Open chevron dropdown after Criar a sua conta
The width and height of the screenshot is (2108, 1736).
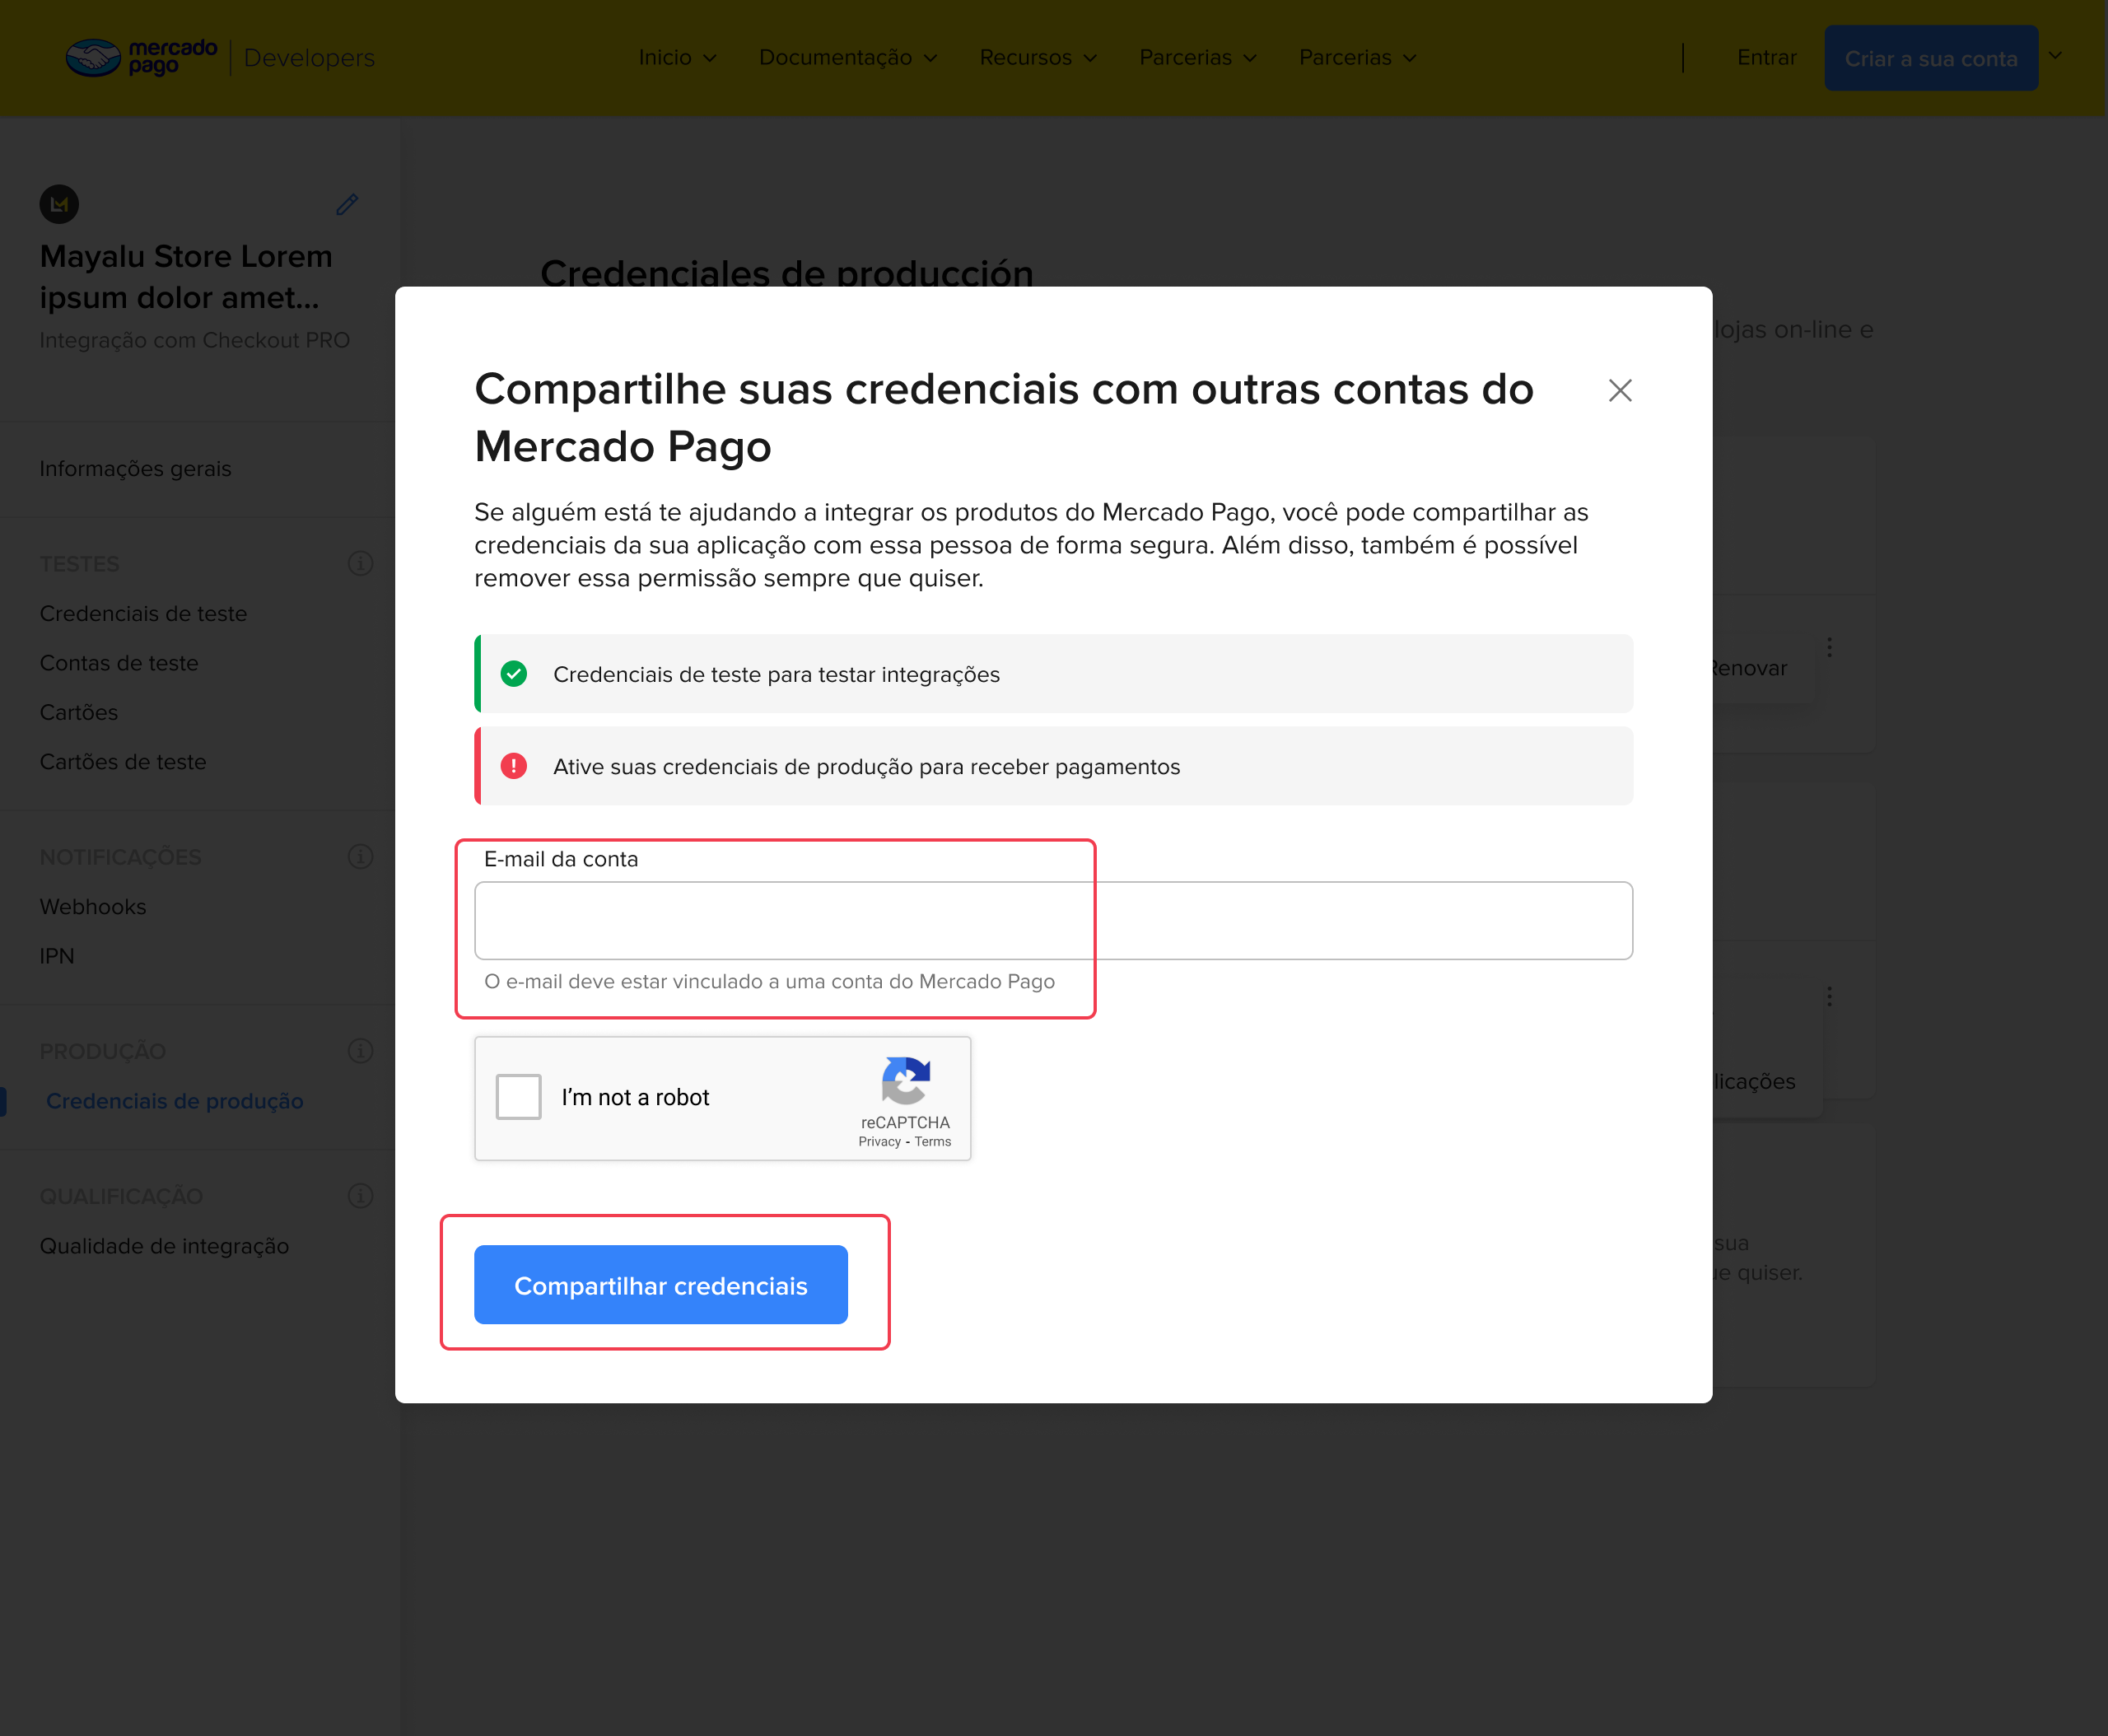point(2055,56)
